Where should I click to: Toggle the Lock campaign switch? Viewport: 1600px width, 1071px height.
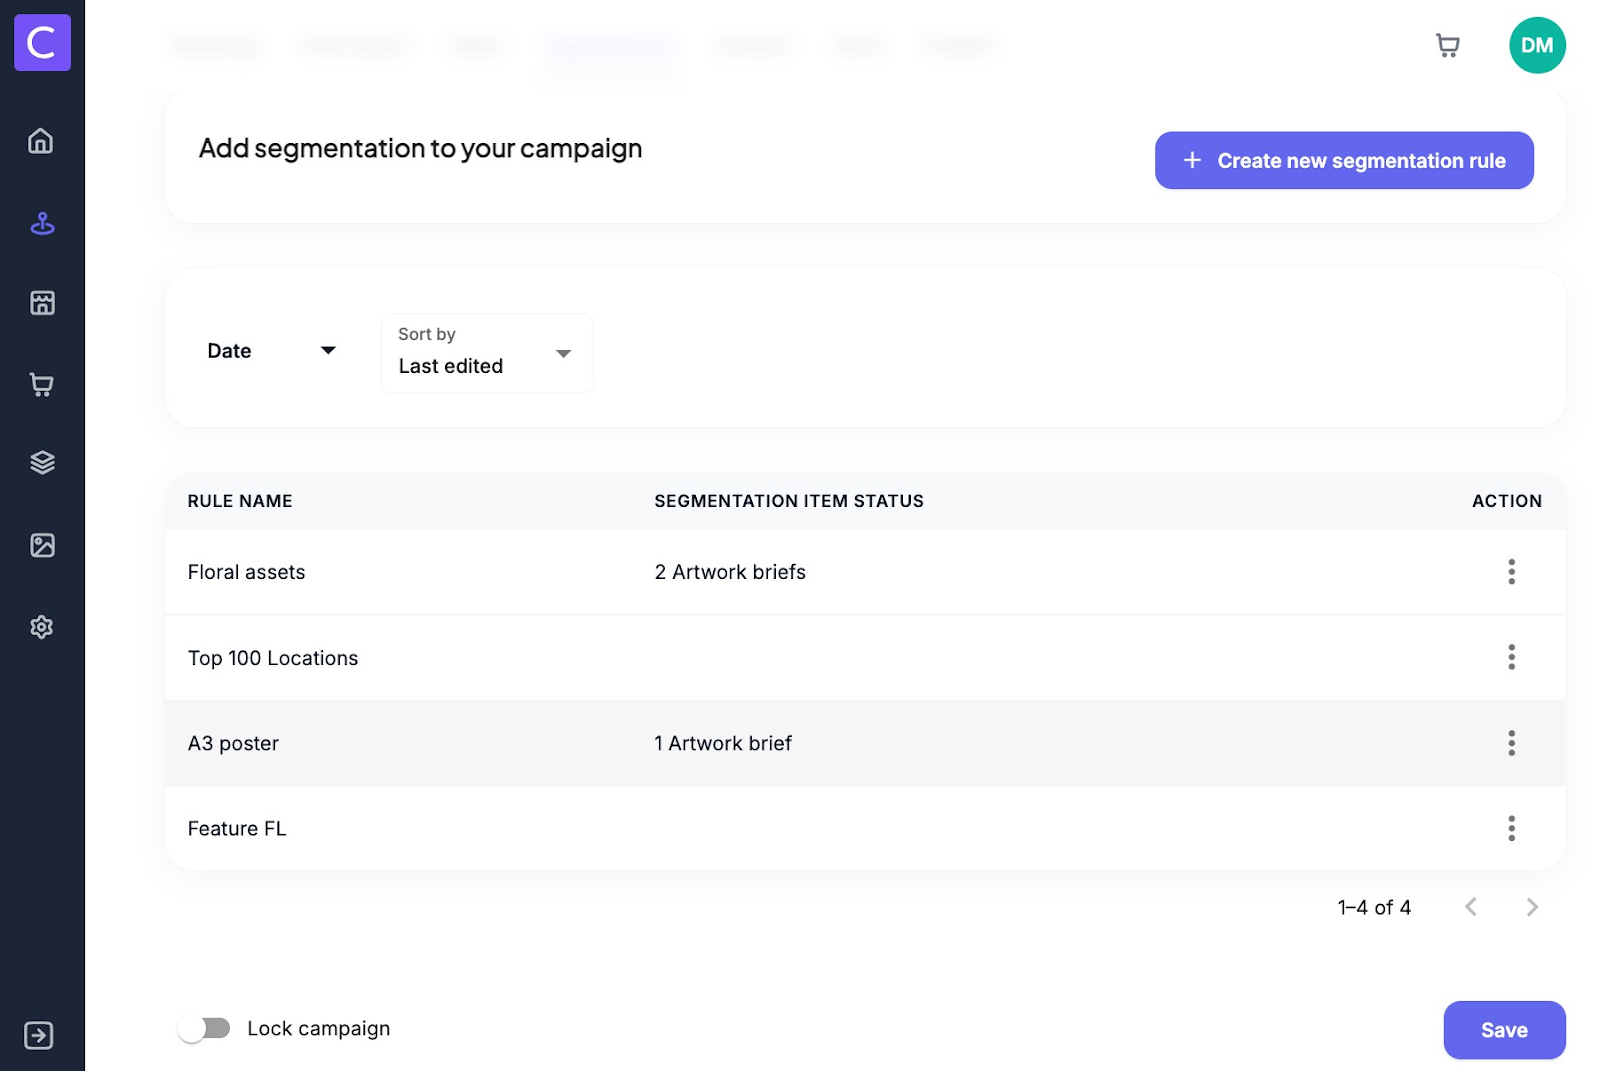click(204, 1028)
